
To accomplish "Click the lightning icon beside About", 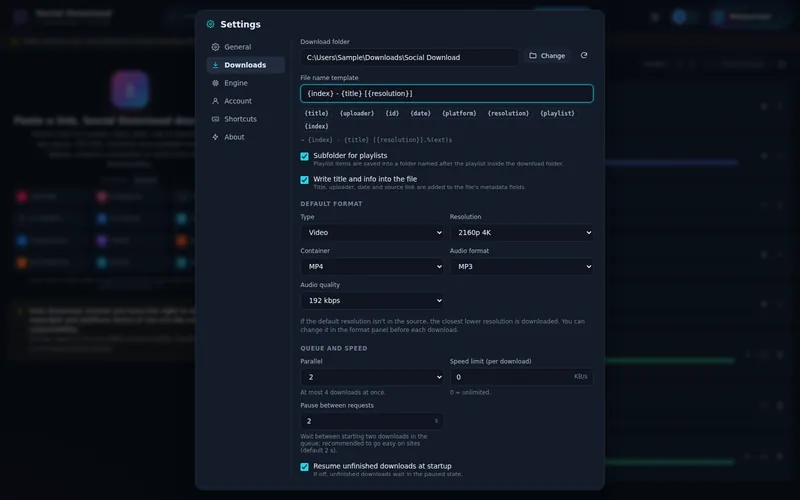I will click(x=215, y=137).
